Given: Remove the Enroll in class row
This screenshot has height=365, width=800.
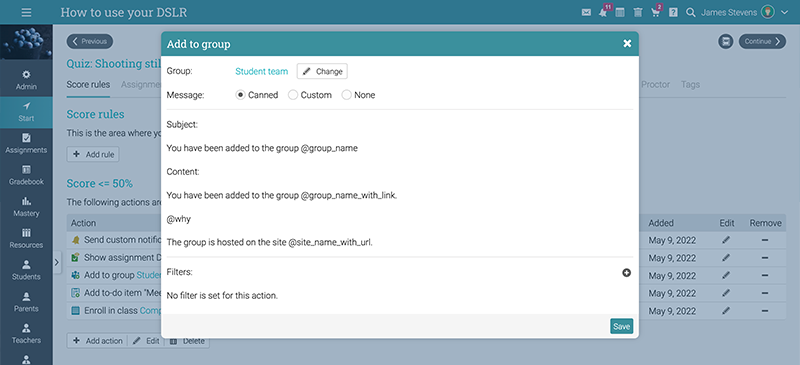Looking at the screenshot, I should pos(764,311).
